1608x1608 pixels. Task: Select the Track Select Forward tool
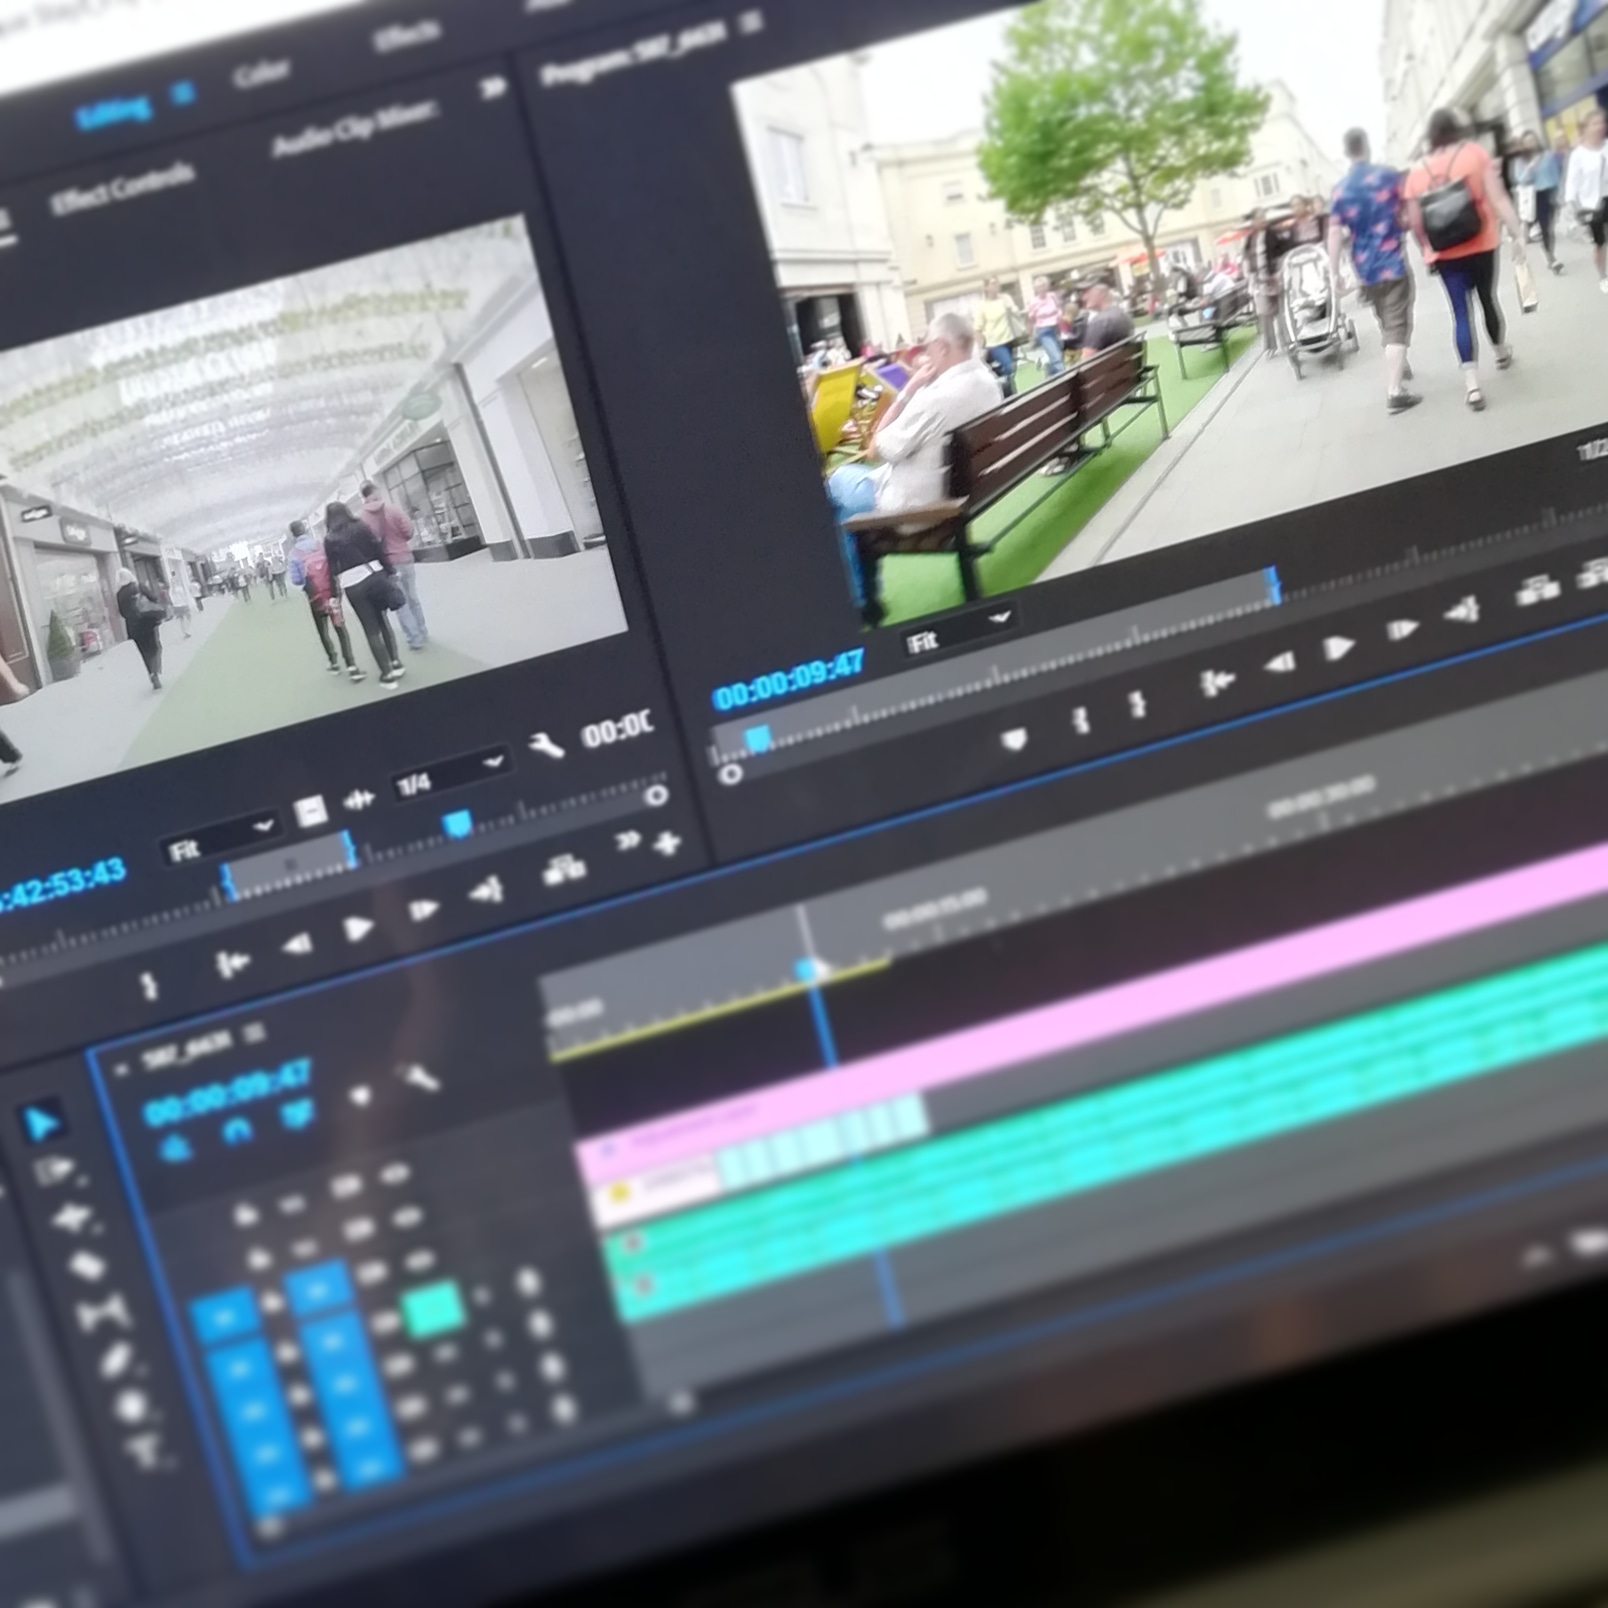click(57, 1171)
